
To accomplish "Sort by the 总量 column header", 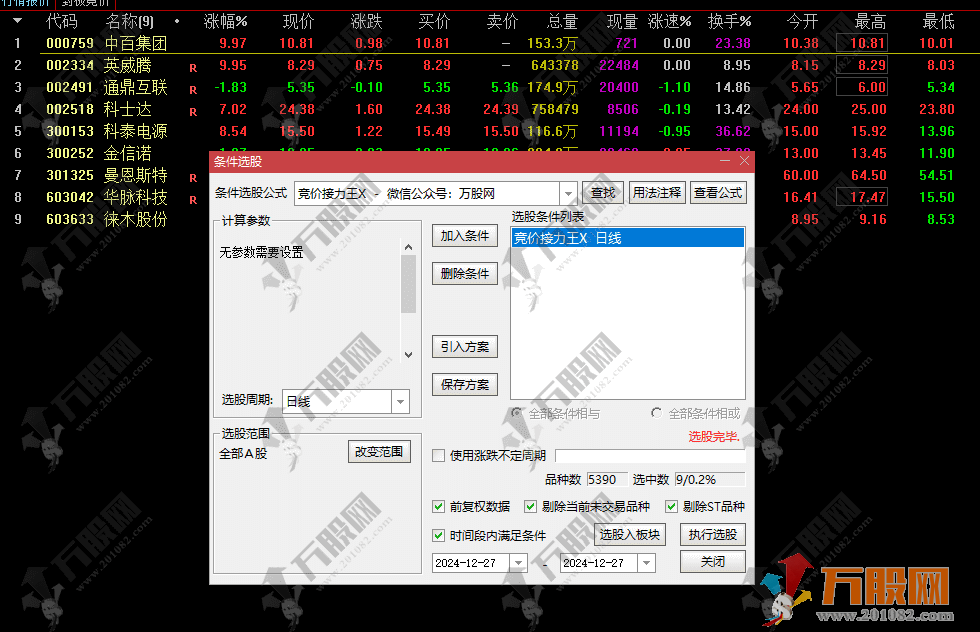I will pos(562,22).
